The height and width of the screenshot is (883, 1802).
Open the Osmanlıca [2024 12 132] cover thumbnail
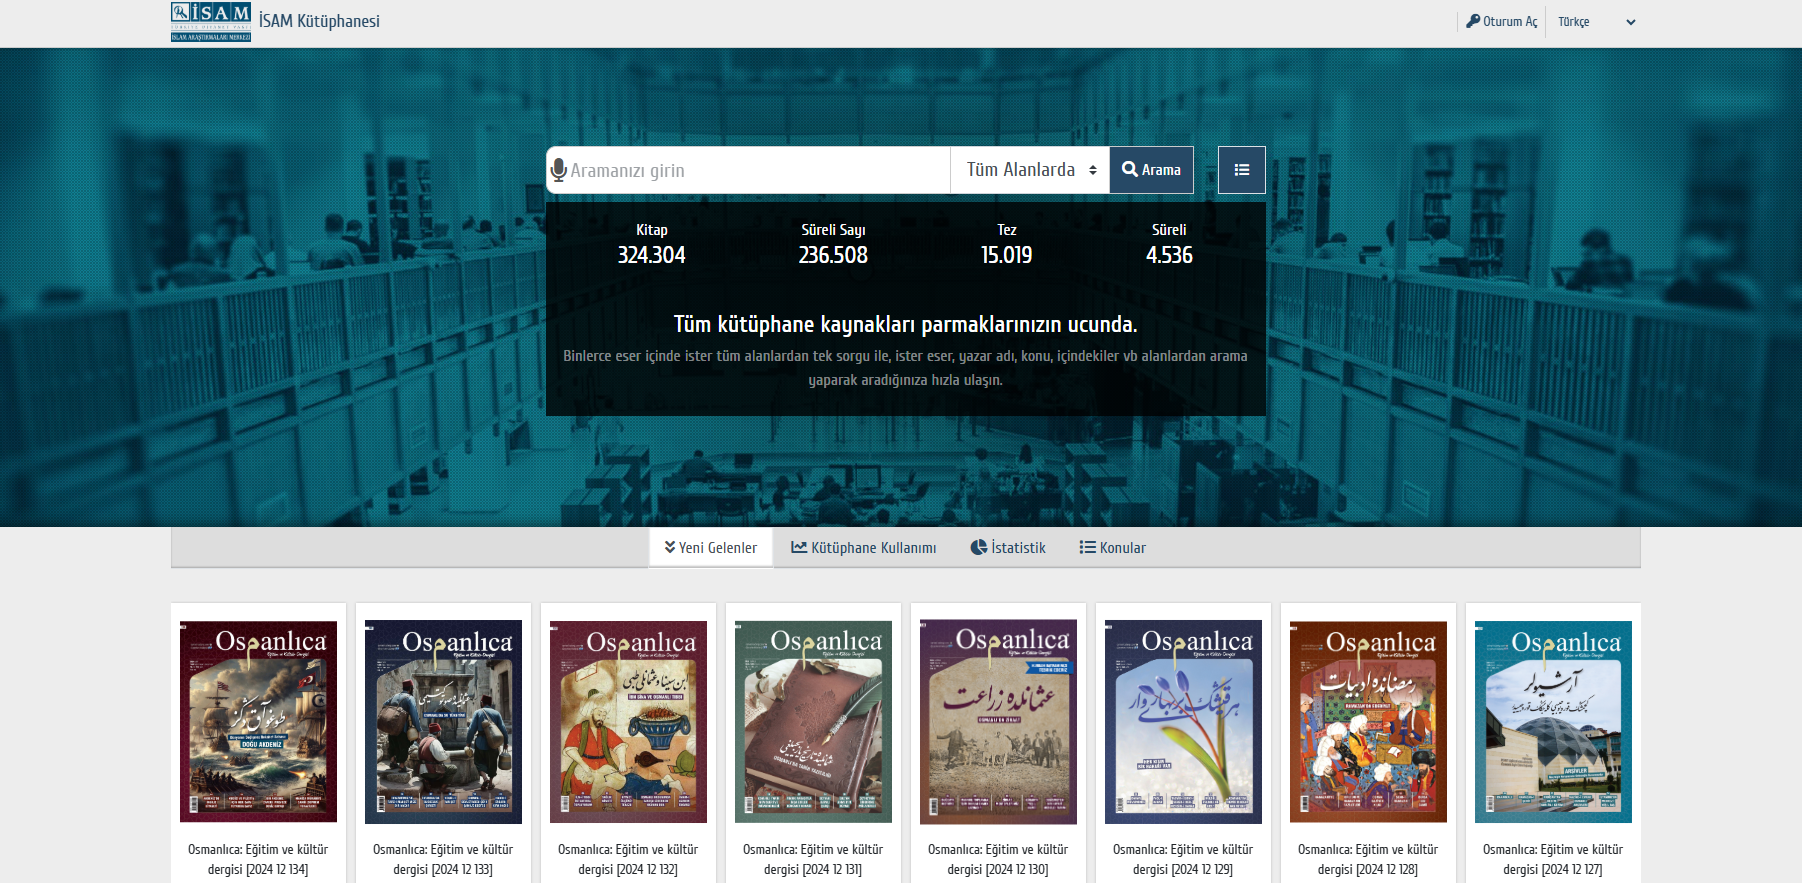pyautogui.click(x=628, y=721)
